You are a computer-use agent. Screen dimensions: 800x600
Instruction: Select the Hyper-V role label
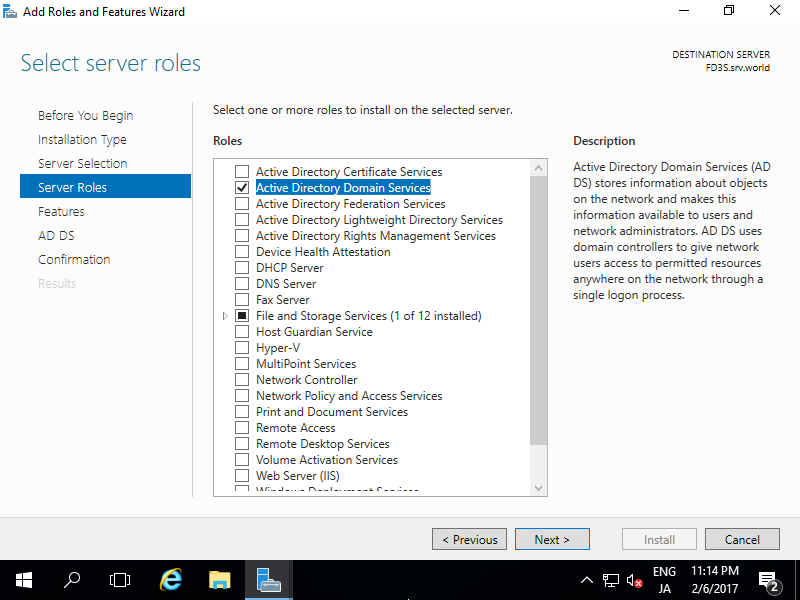(x=278, y=347)
